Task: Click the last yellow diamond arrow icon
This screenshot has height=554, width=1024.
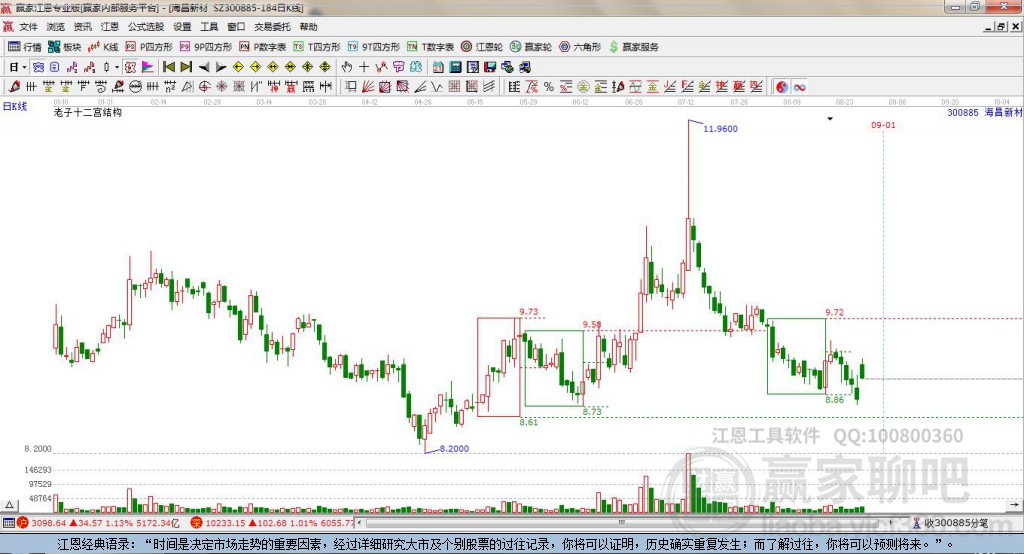Action: tap(325, 67)
